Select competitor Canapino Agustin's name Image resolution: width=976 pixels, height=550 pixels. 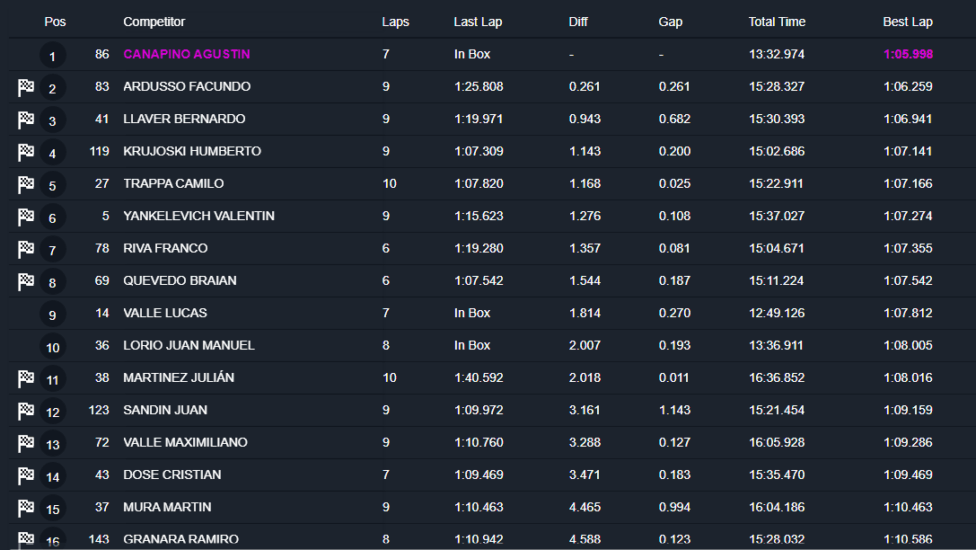pyautogui.click(x=186, y=54)
